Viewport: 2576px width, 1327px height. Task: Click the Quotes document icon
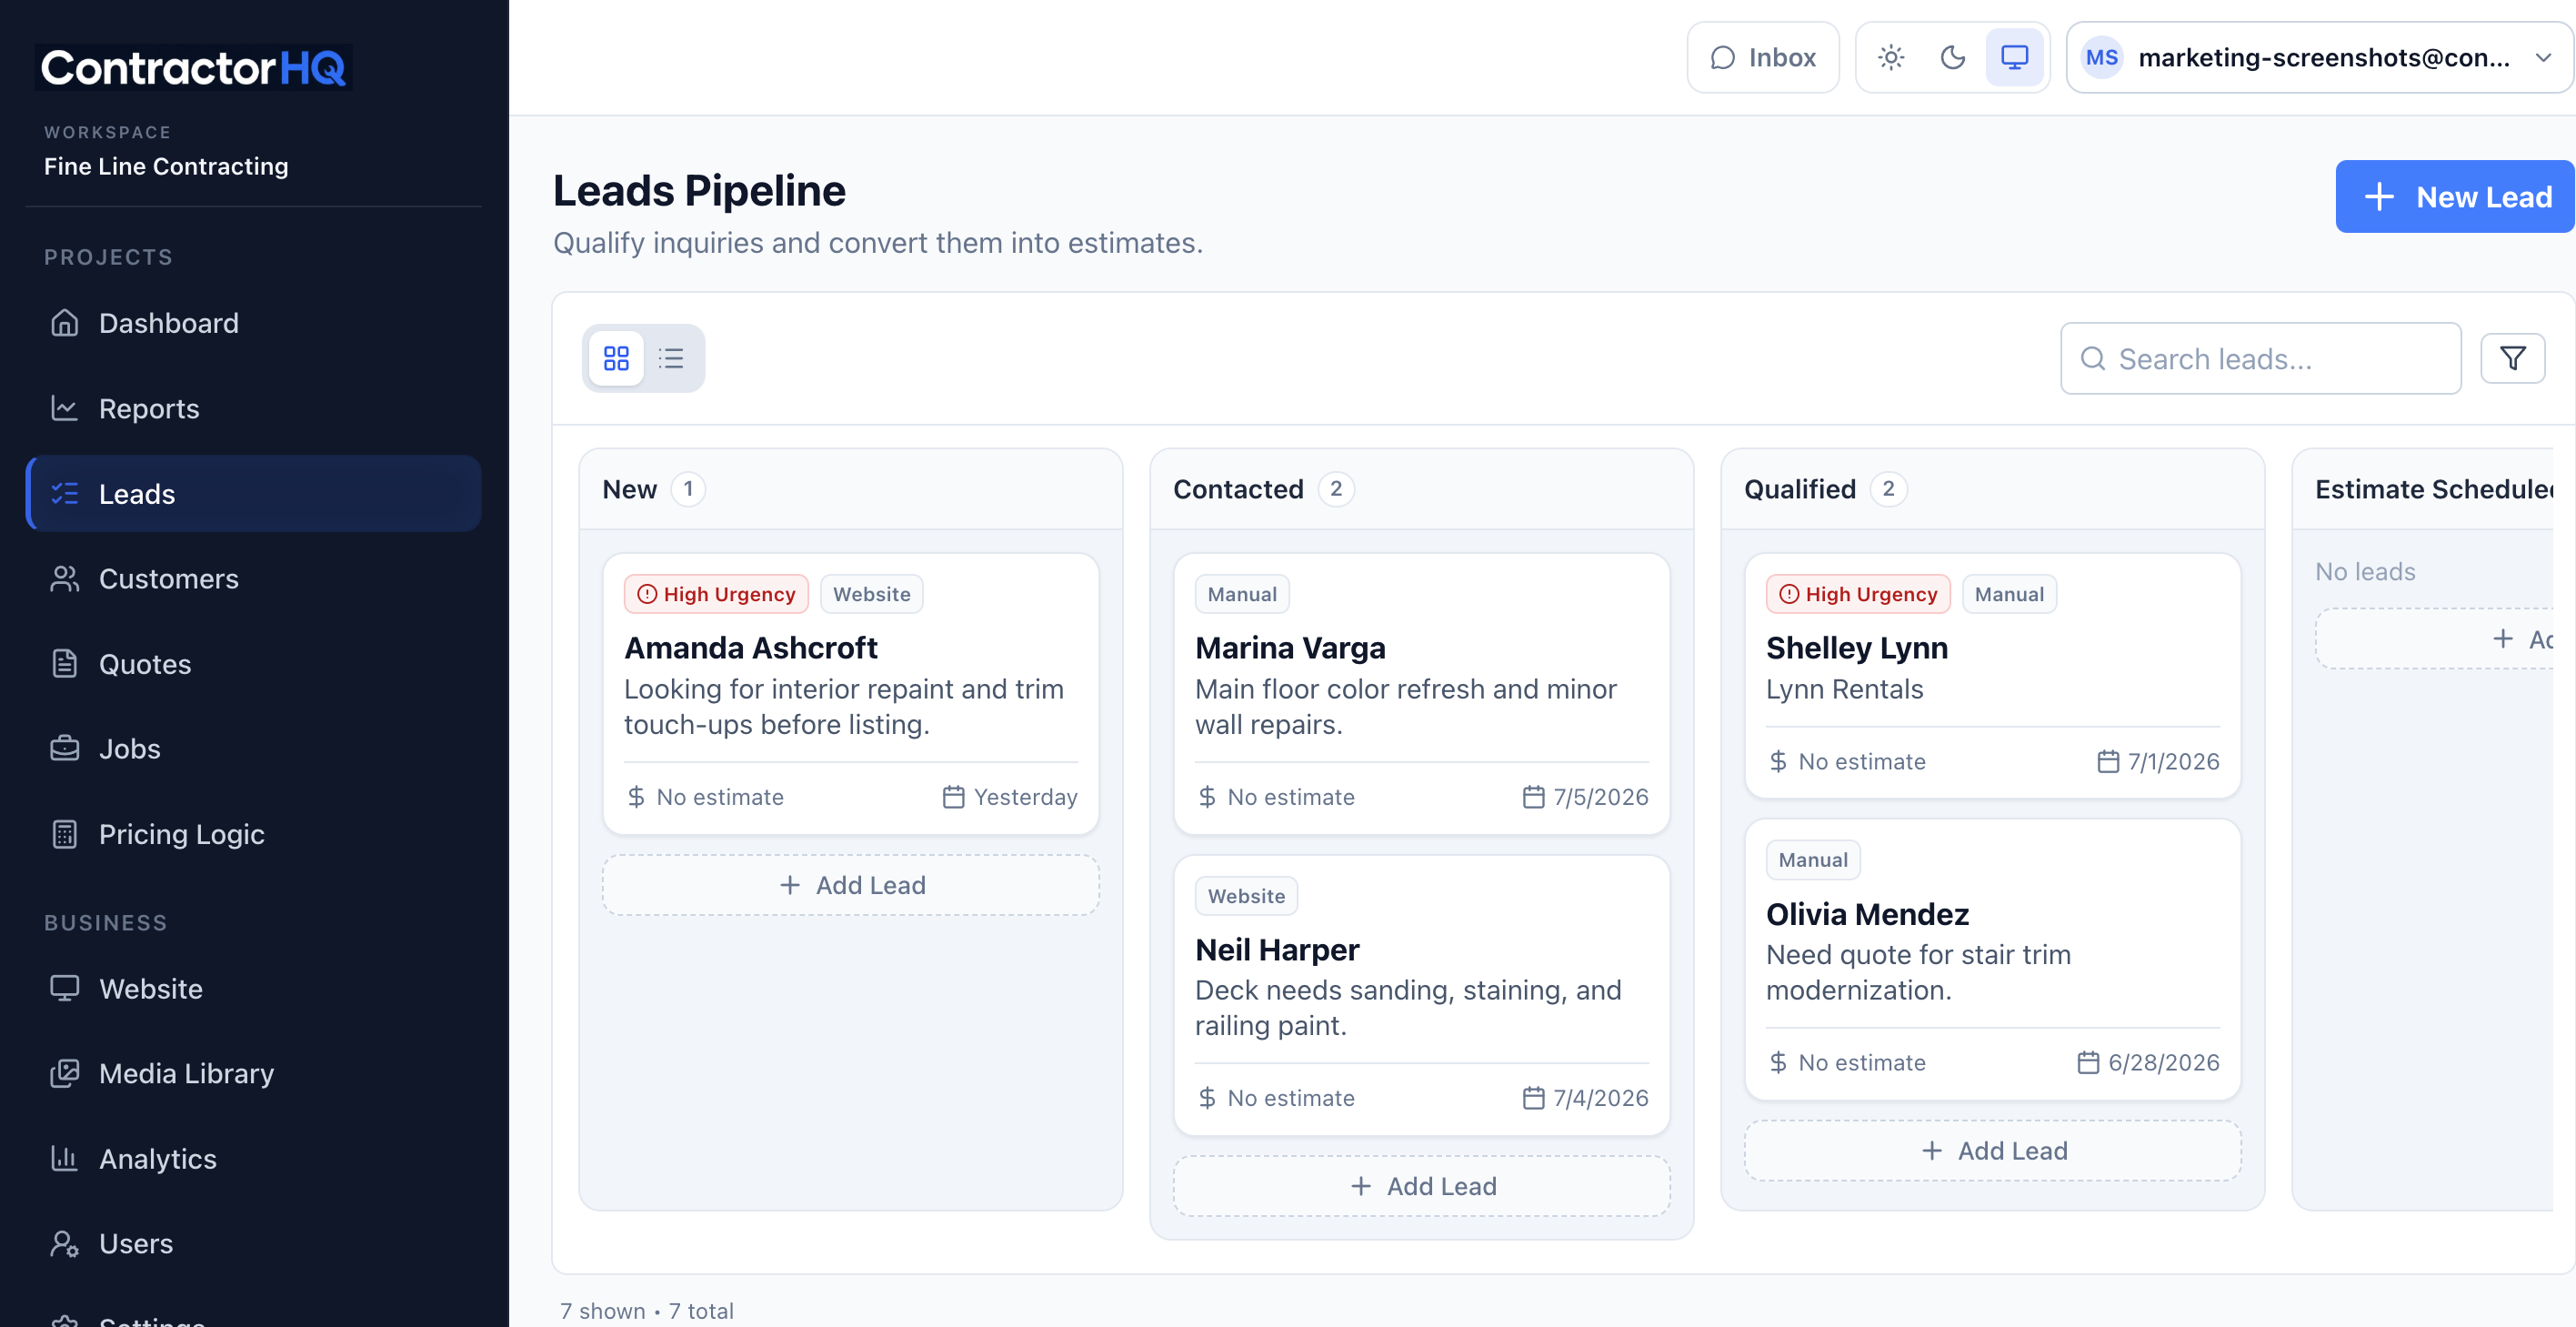click(x=65, y=664)
